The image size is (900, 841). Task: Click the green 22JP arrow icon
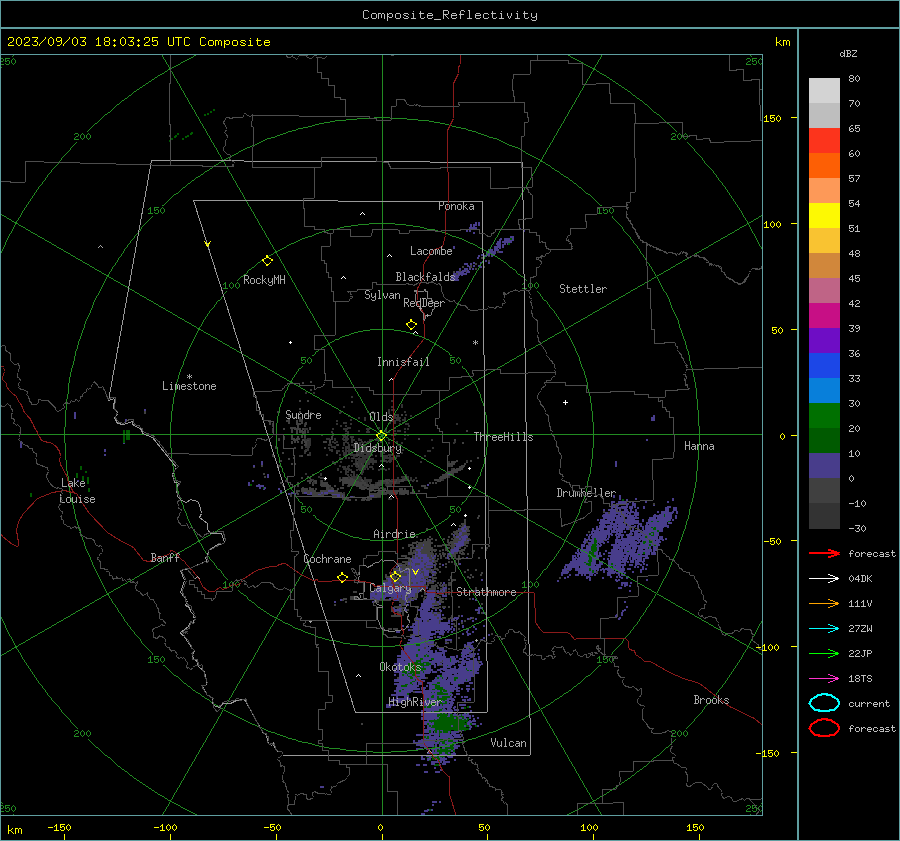coord(824,653)
